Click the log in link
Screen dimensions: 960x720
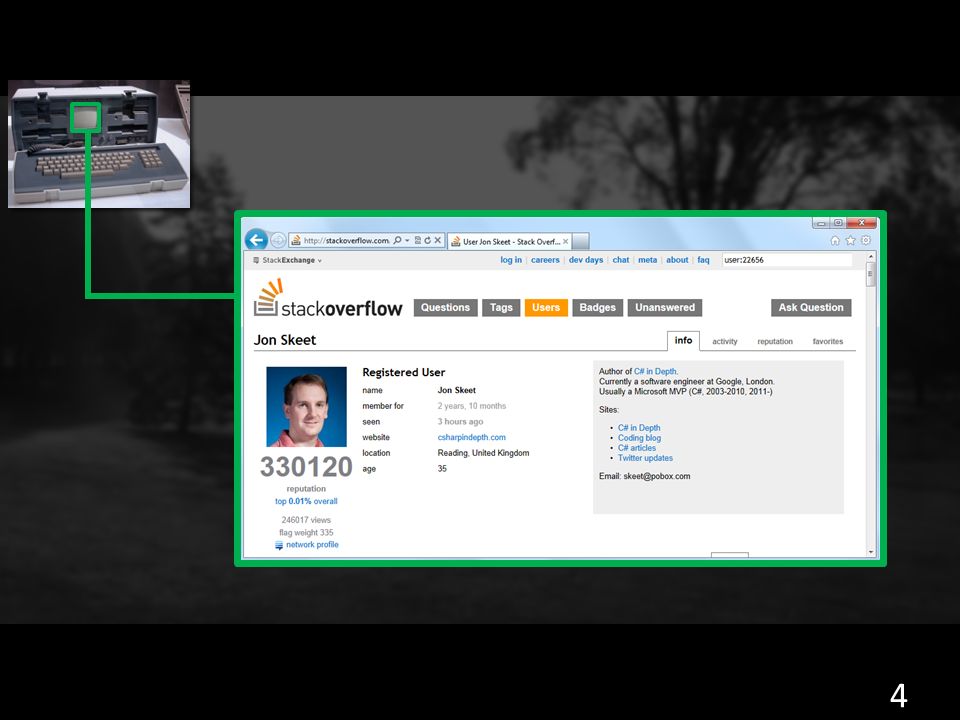click(x=511, y=260)
